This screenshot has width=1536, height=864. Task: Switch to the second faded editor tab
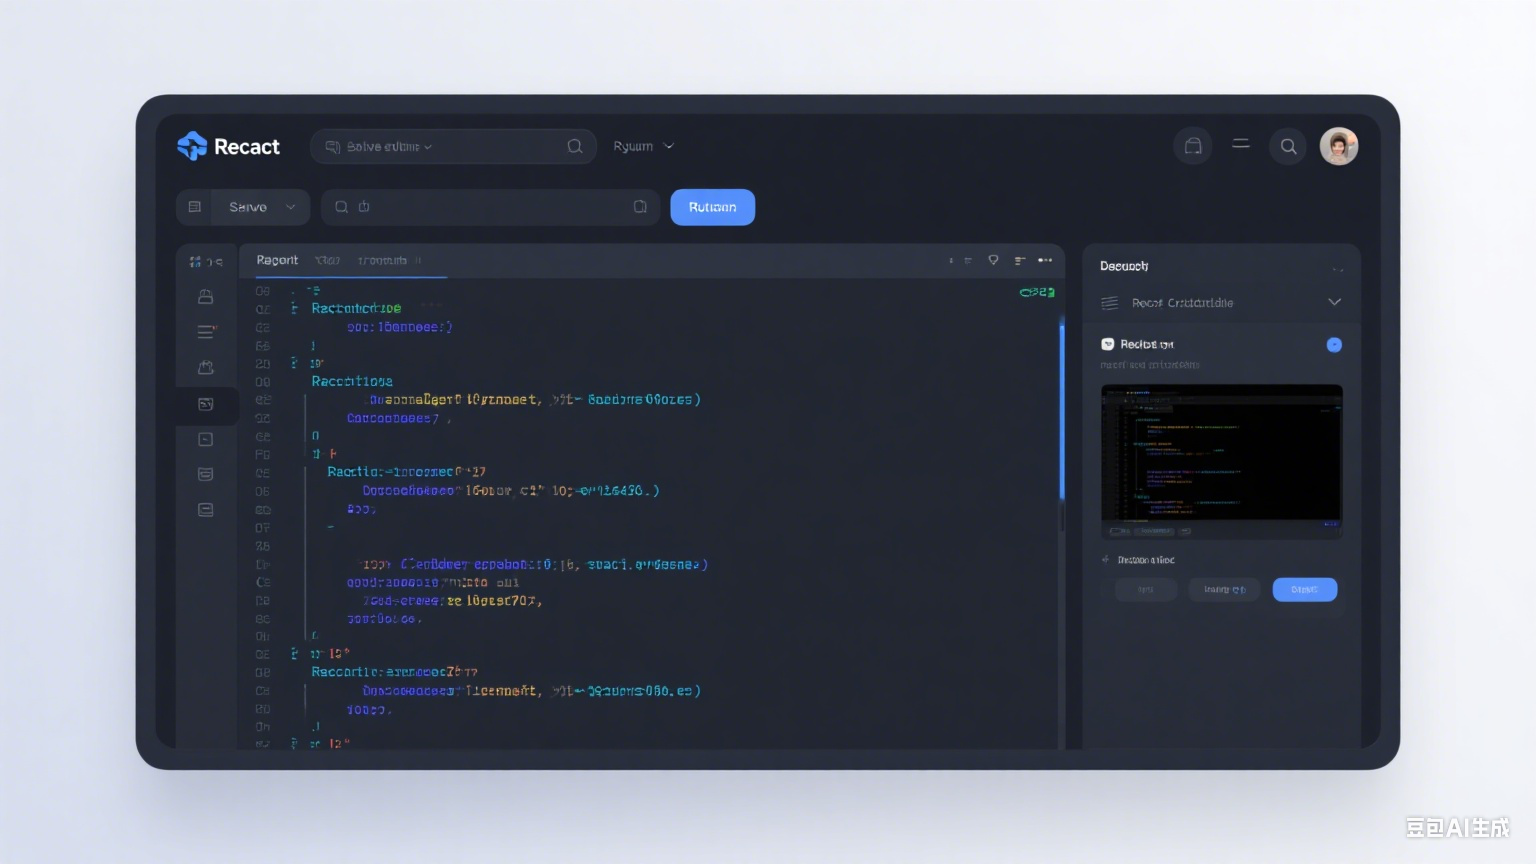[x=328, y=260]
